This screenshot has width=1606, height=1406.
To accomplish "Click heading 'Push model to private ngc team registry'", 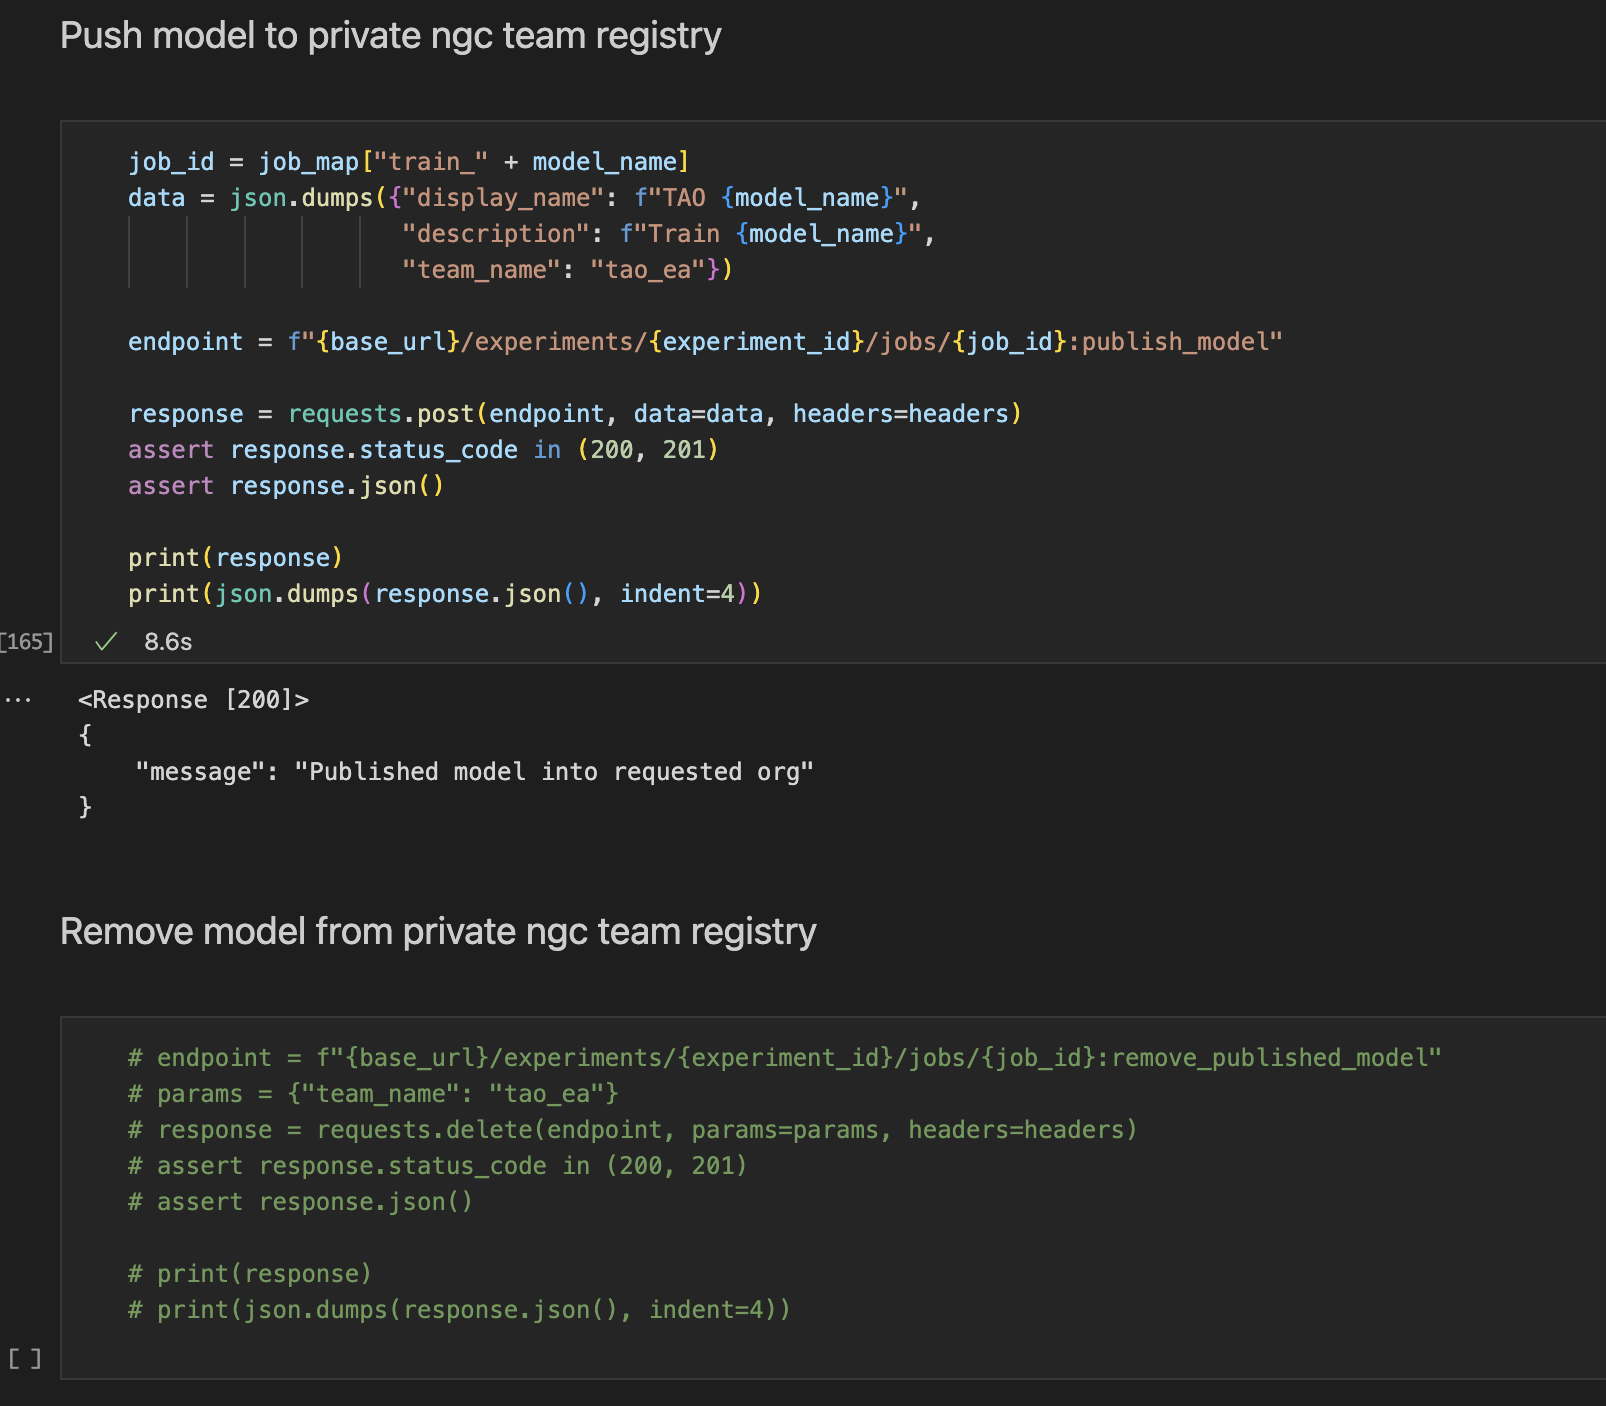I will point(391,36).
